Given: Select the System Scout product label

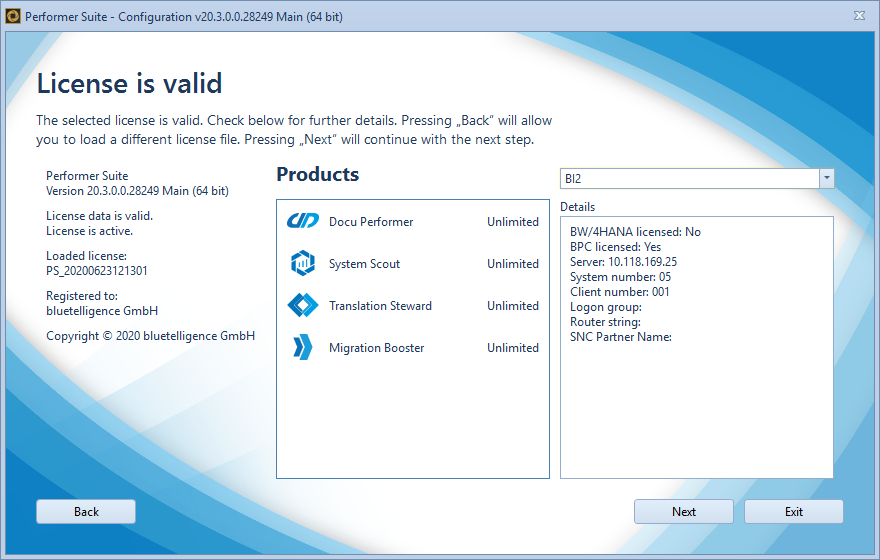Looking at the screenshot, I should coord(364,264).
